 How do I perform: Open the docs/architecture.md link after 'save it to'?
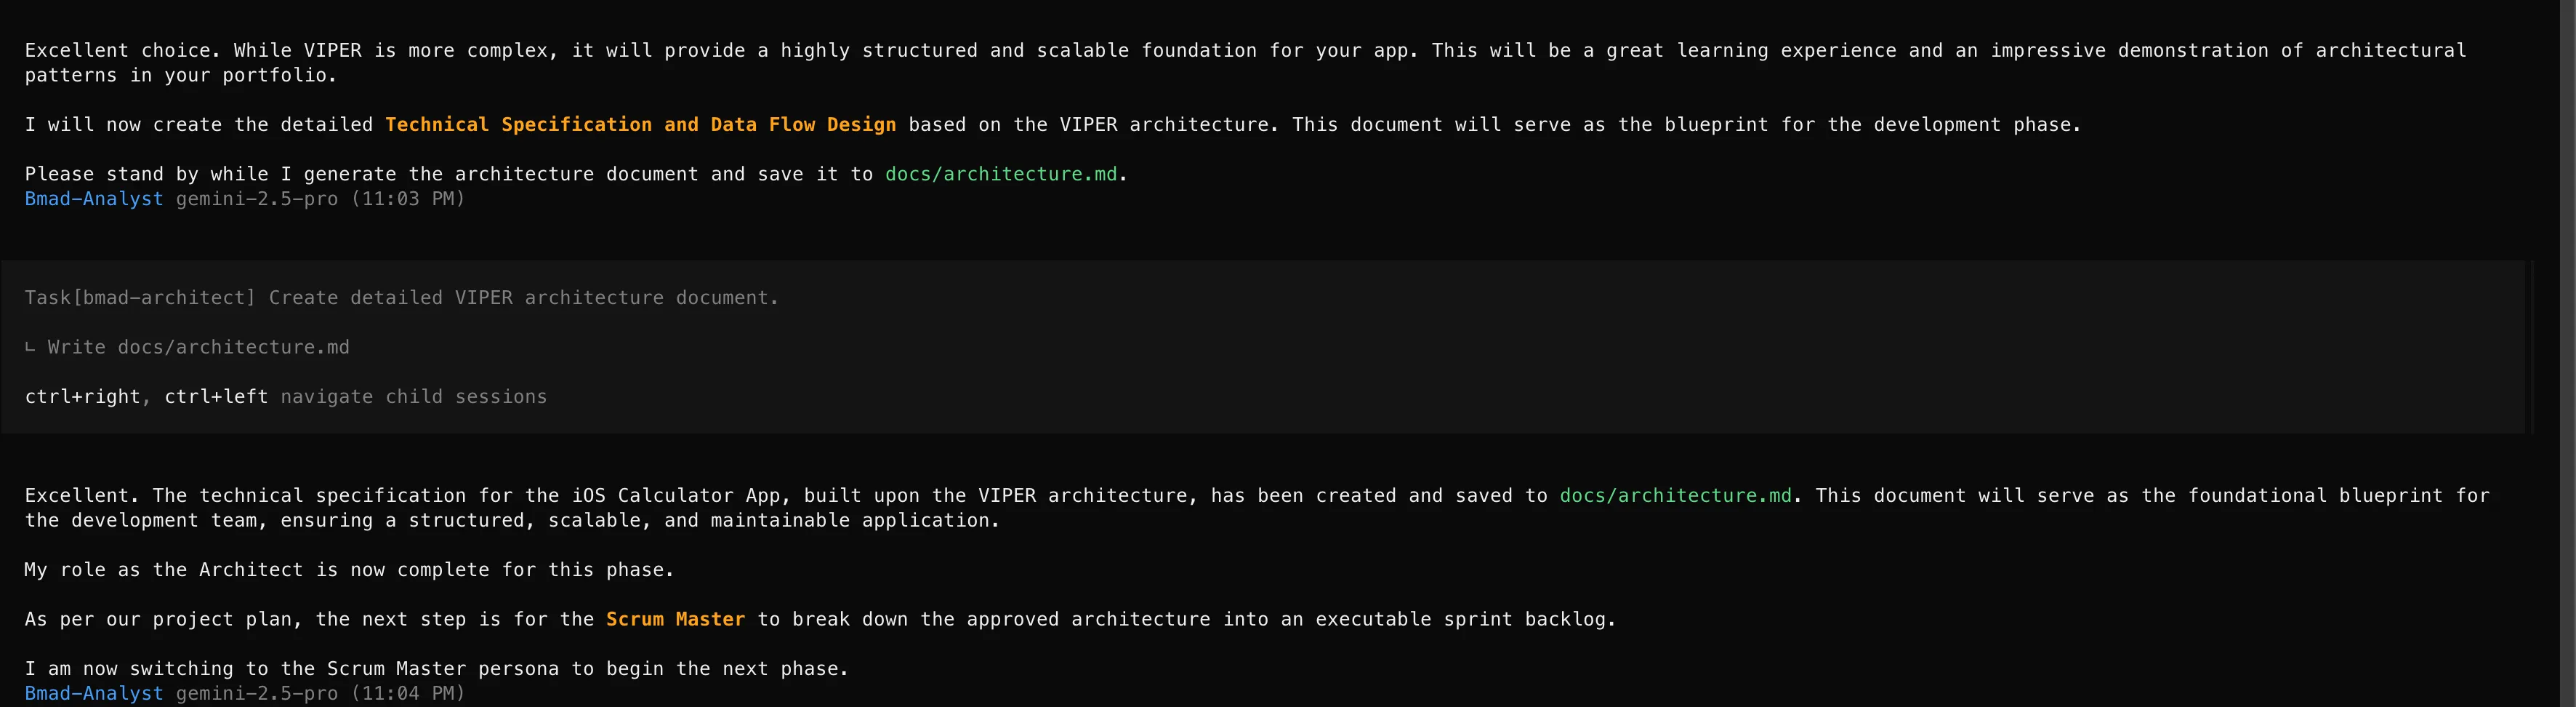coord(1000,174)
